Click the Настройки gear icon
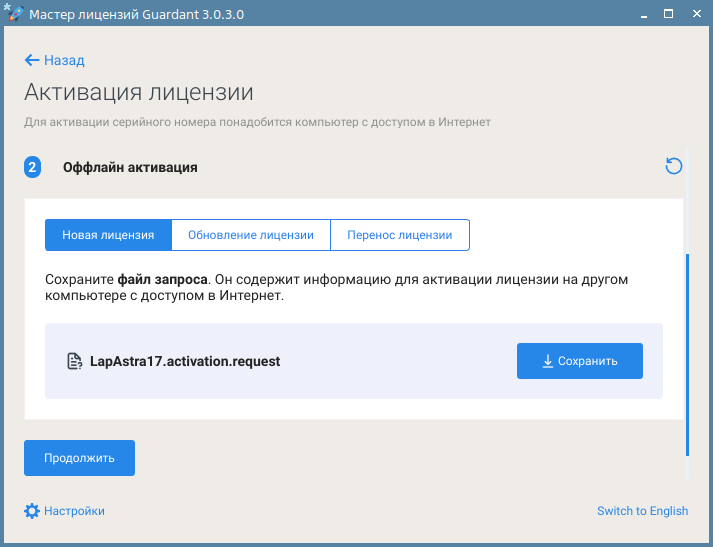Viewport: 713px width, 547px height. (32, 511)
